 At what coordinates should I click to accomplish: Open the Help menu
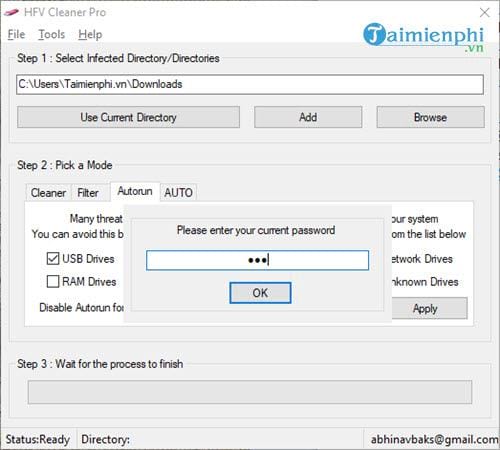click(x=90, y=34)
